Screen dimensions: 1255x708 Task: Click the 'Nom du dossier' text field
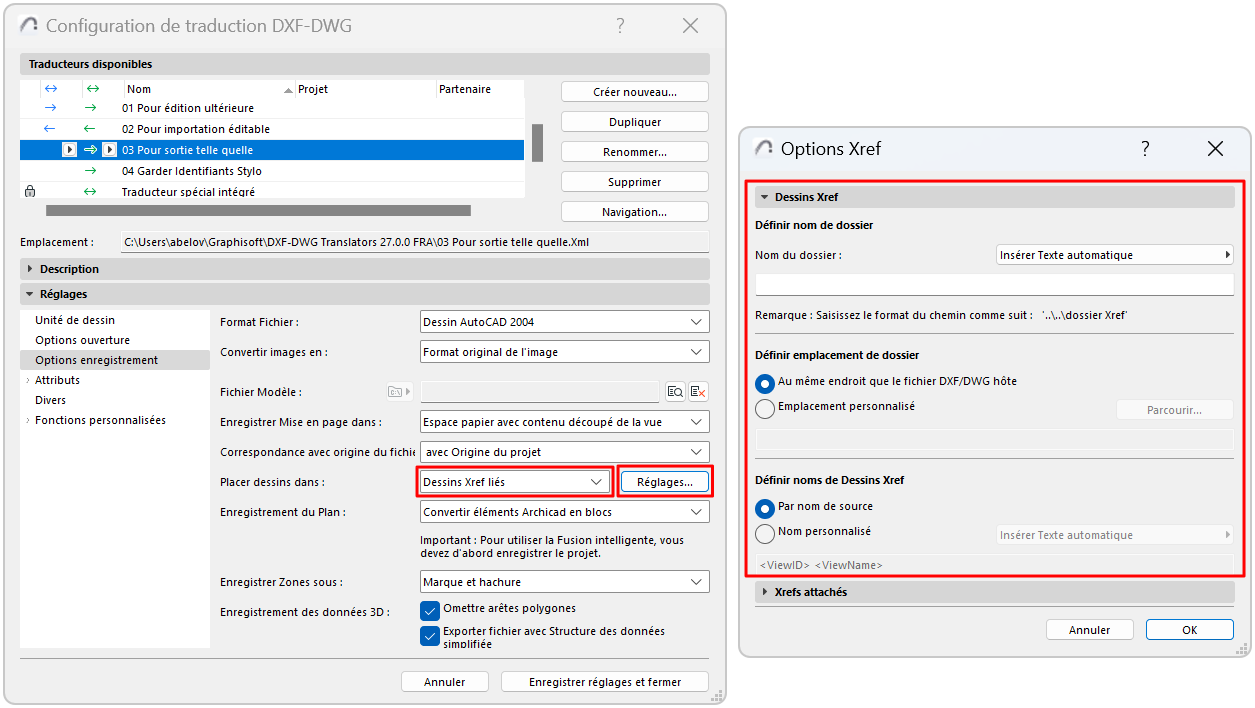[x=994, y=285]
